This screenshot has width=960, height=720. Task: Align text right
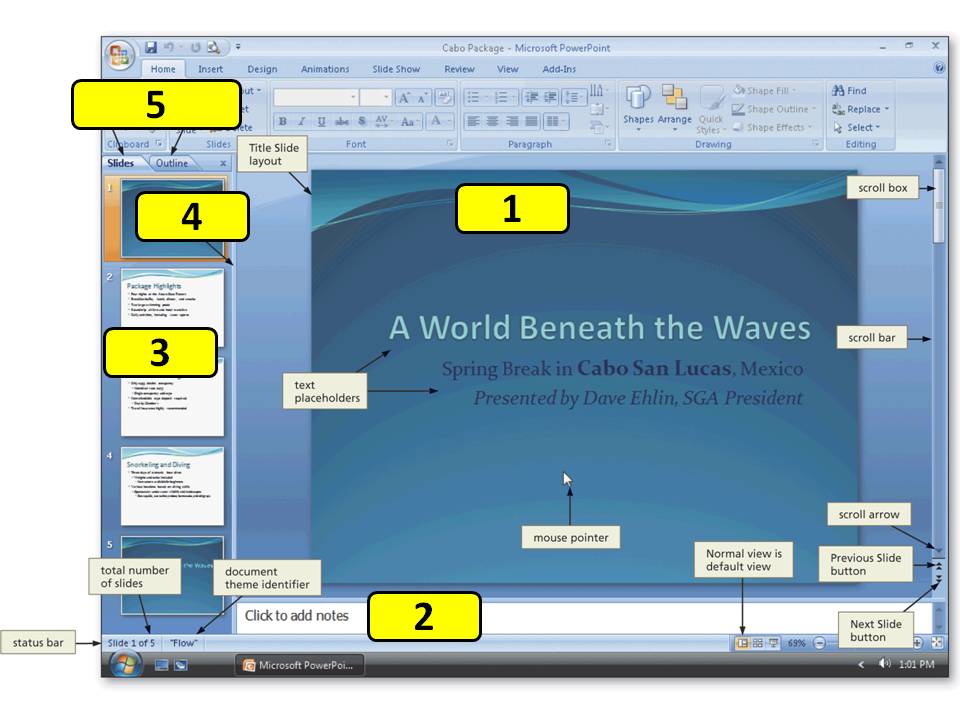(x=512, y=121)
